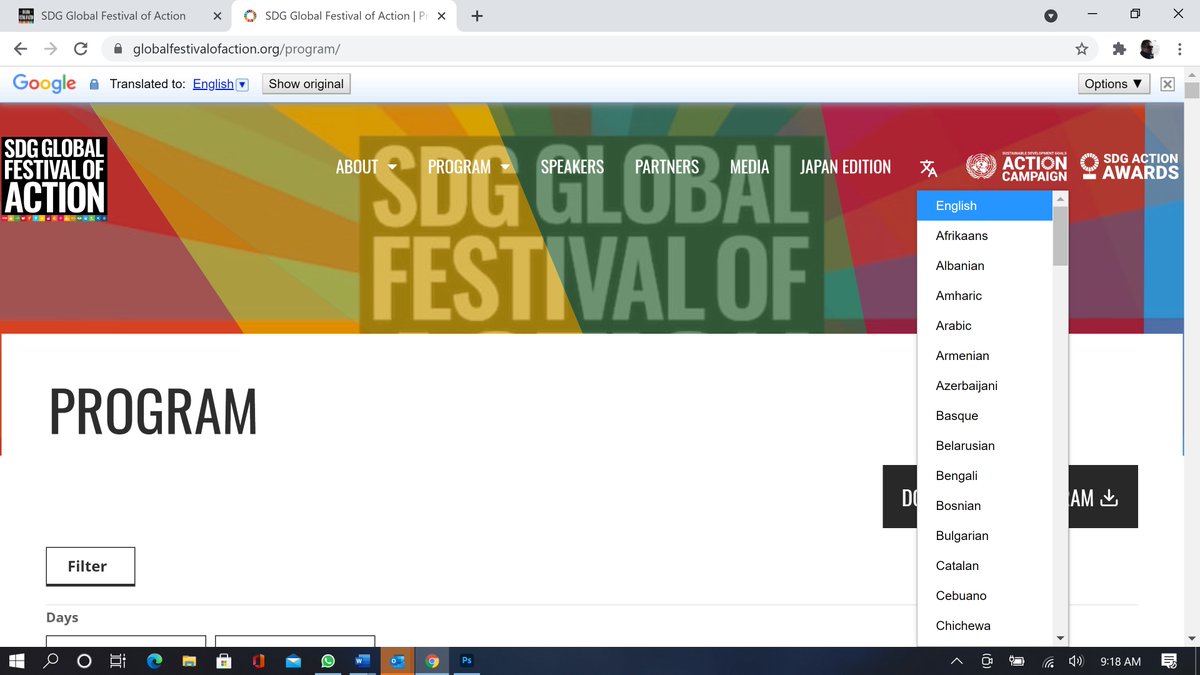
Task: Click the SDG Global Festival of Action logo
Action: click(54, 178)
